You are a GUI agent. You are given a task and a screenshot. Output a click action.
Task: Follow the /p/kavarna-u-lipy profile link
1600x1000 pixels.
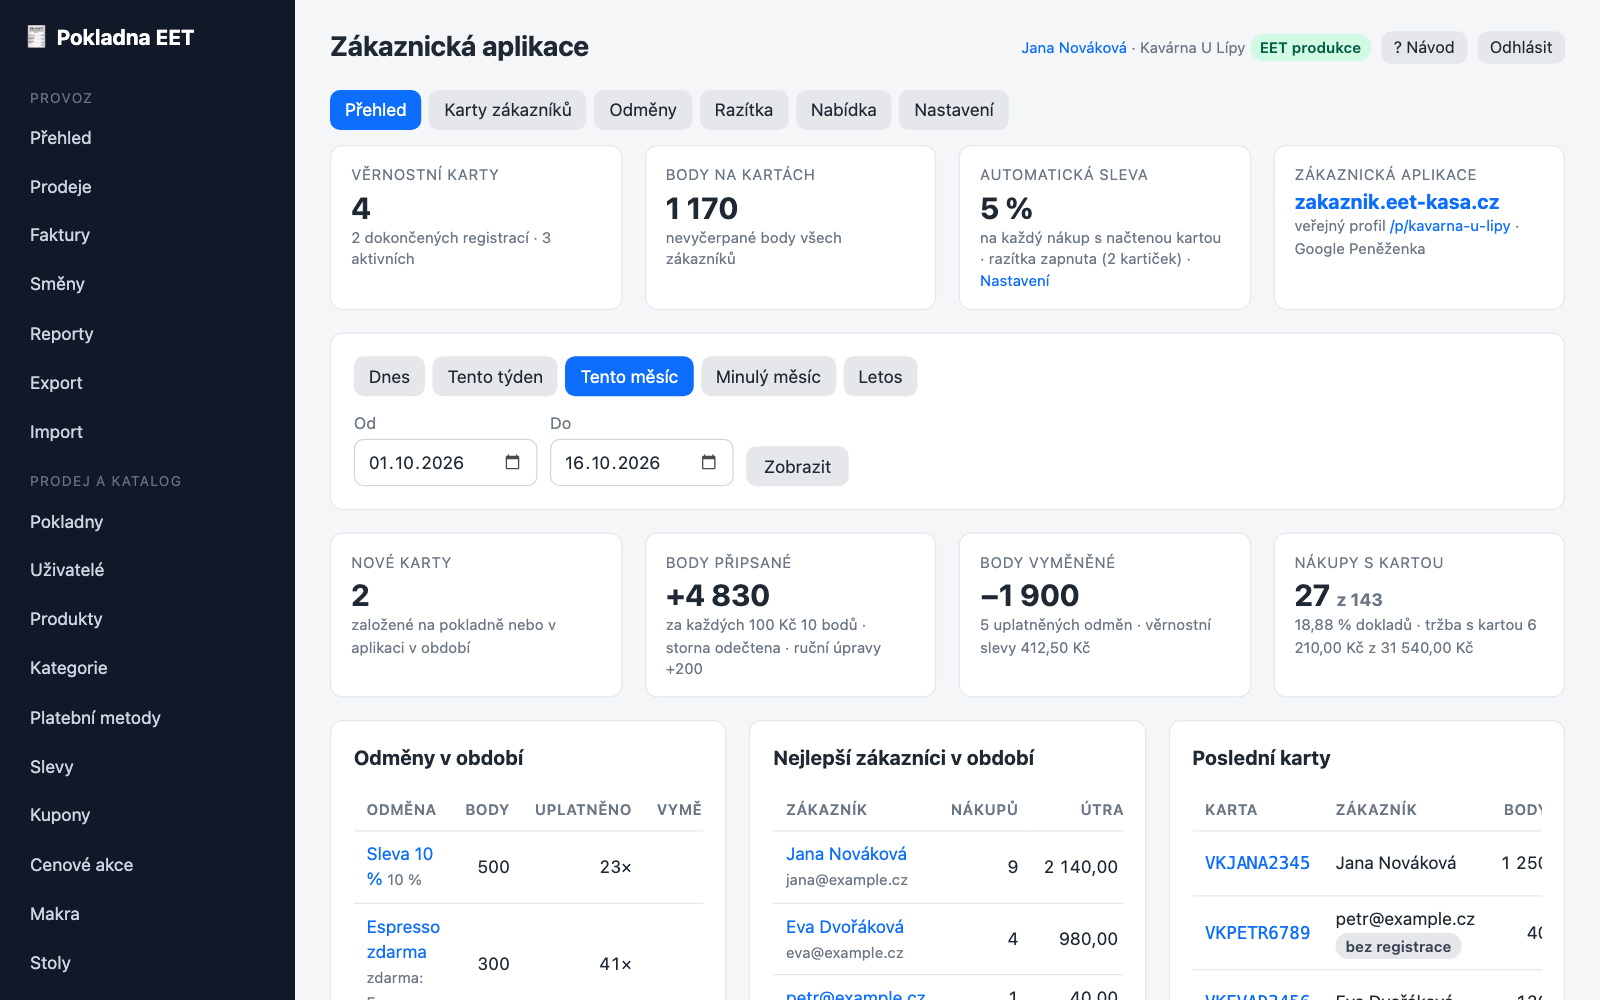click(1450, 226)
